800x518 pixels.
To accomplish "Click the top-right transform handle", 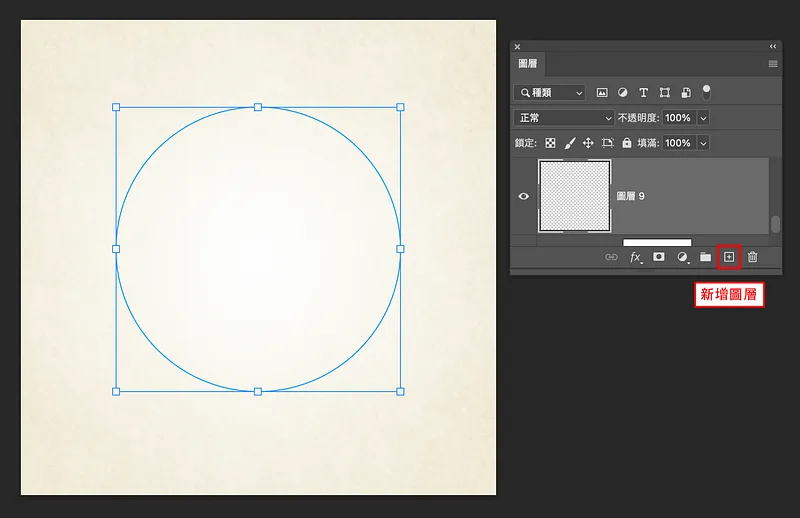I will point(401,107).
